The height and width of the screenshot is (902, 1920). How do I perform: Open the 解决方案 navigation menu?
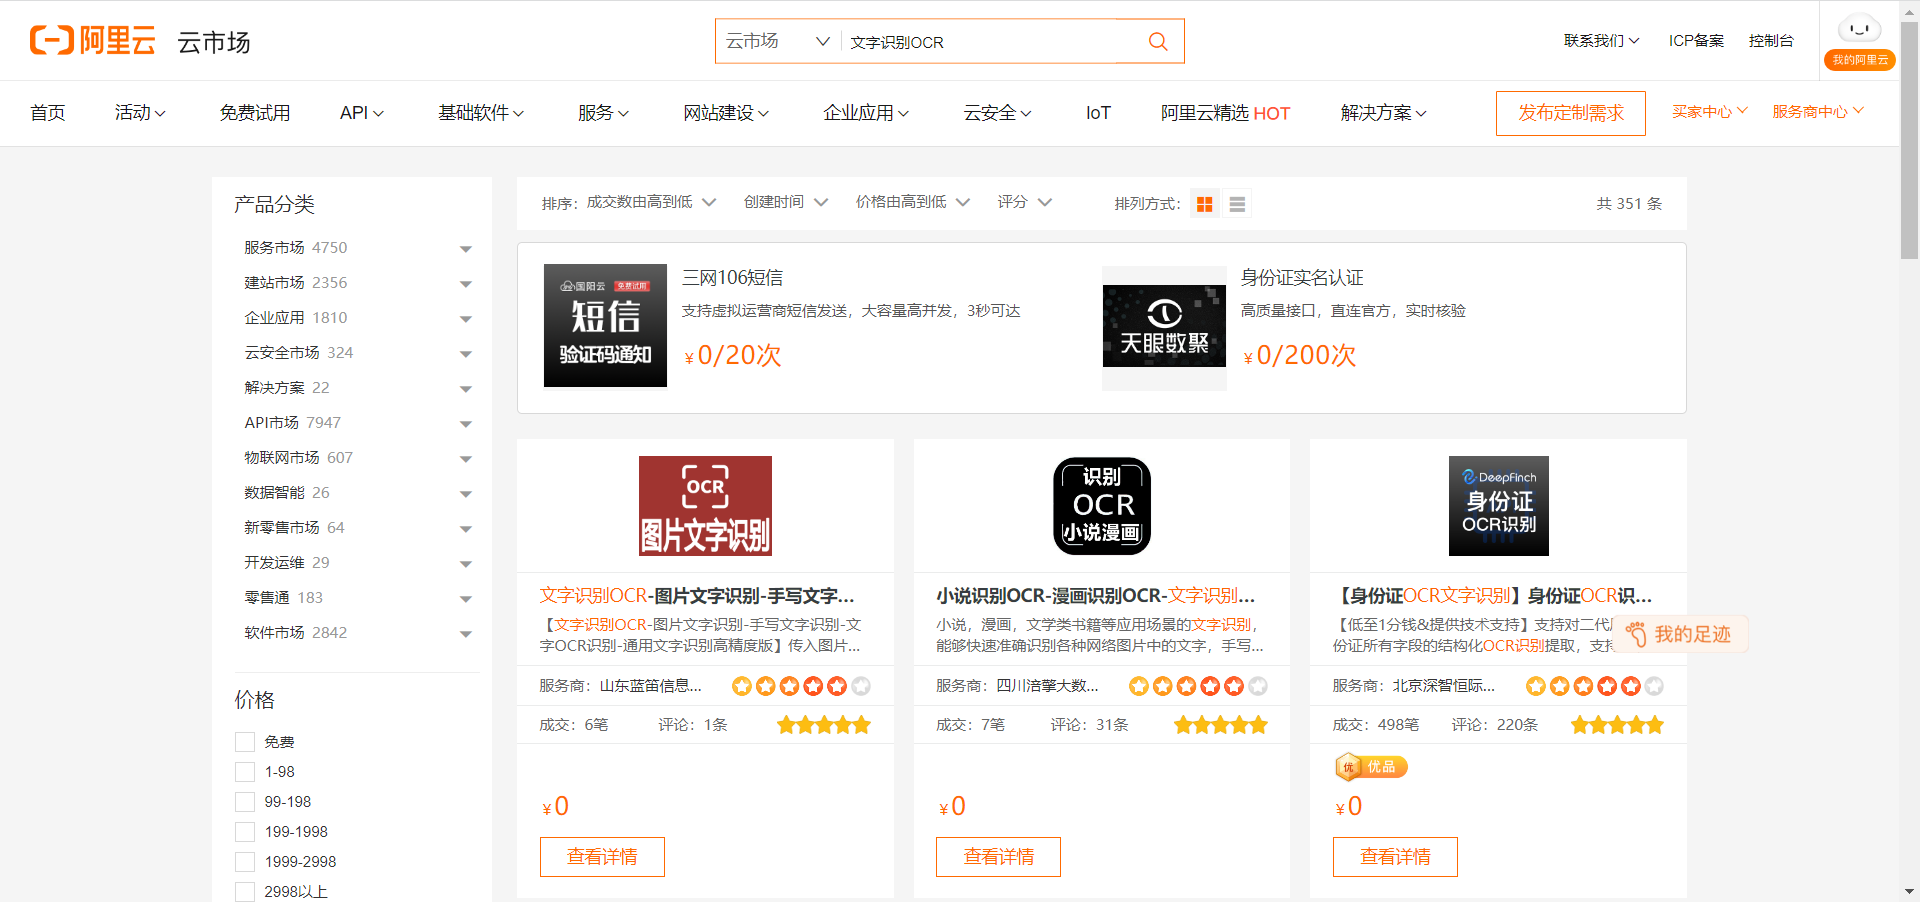point(1384,113)
